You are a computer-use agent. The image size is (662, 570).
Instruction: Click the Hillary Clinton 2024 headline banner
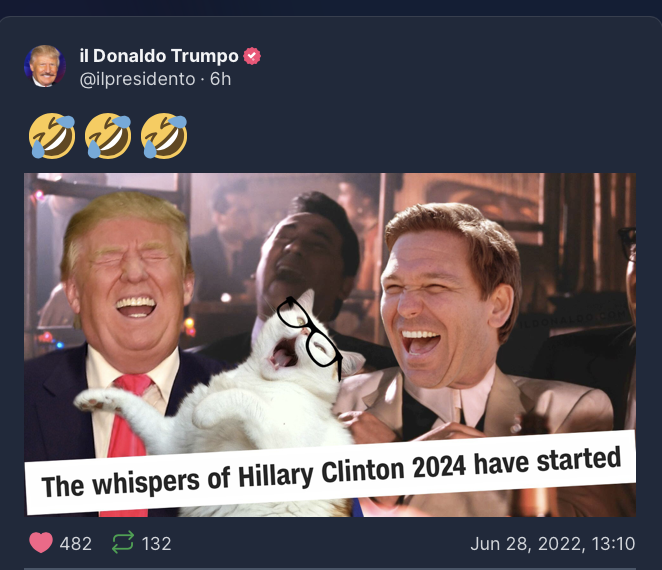331,472
